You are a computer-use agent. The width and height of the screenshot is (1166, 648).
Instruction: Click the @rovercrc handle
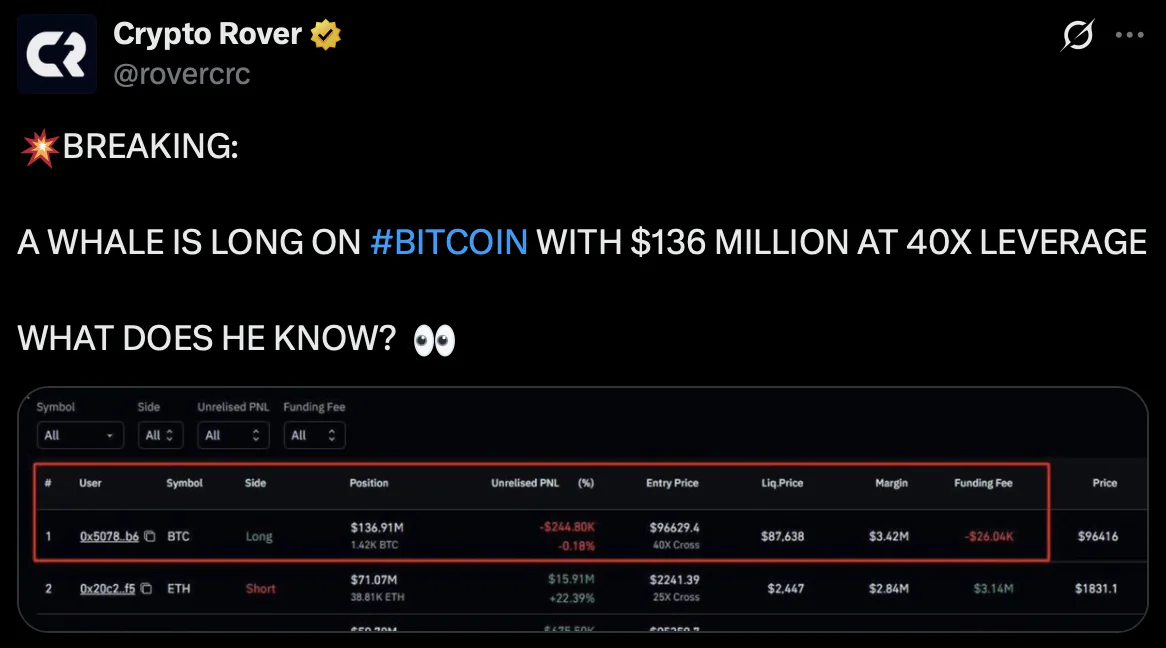pos(181,74)
